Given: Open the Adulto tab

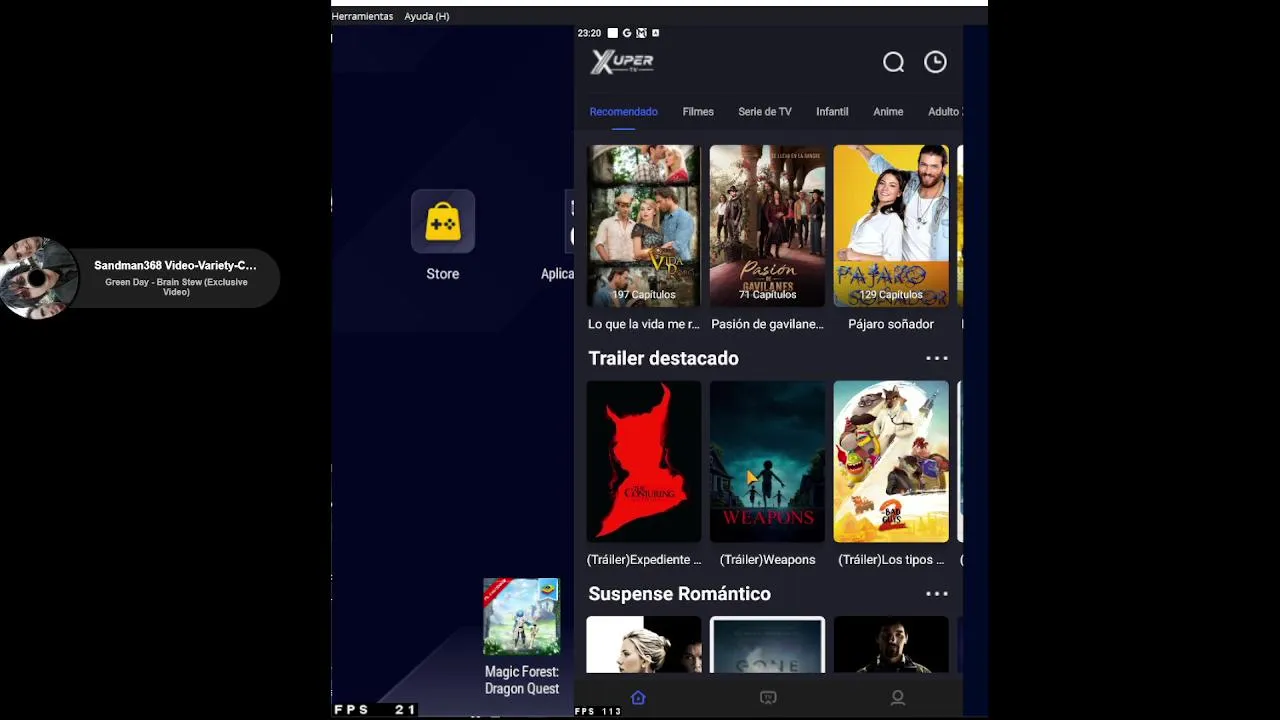Looking at the screenshot, I should [x=944, y=112].
